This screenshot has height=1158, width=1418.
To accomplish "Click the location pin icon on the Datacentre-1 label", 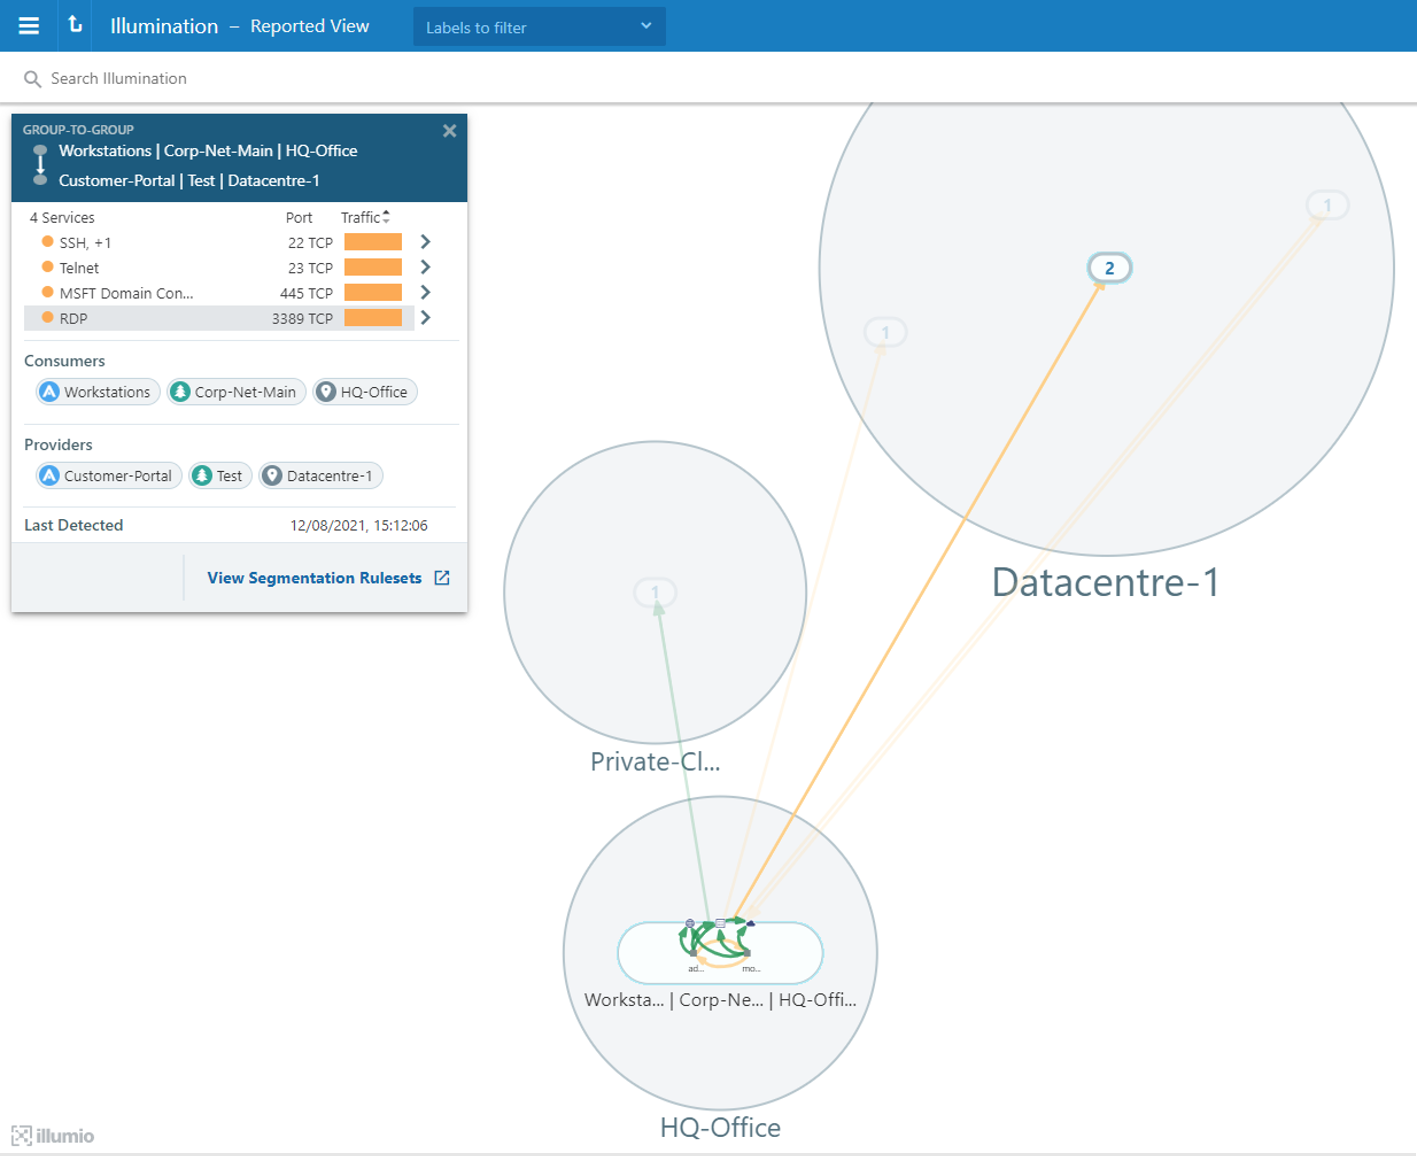I will pyautogui.click(x=272, y=476).
